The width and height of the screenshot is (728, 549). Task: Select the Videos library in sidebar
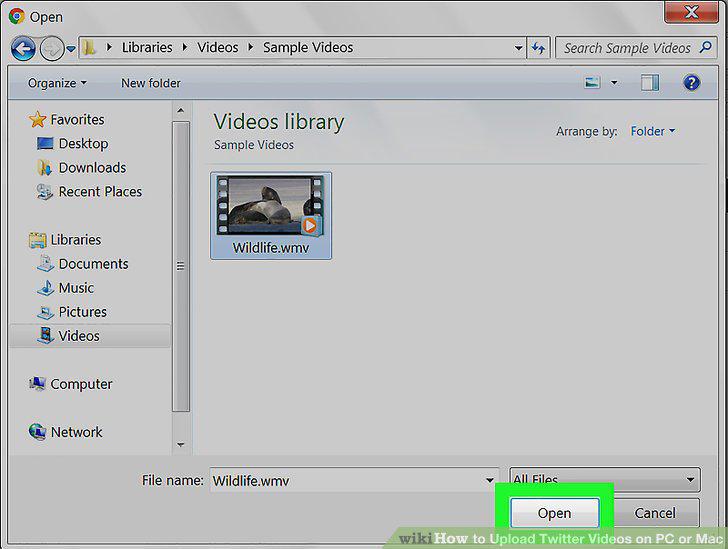90,336
